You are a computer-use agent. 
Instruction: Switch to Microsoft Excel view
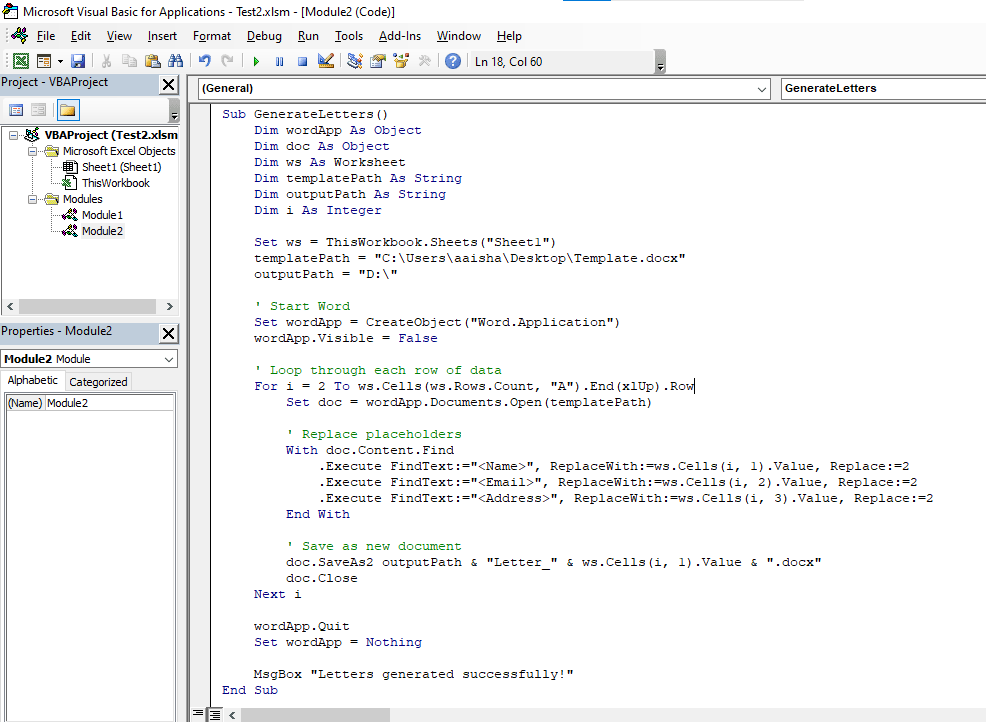click(x=20, y=60)
